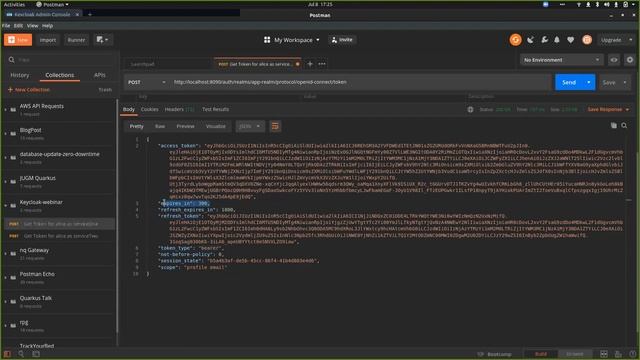Screen dimensions: 640x360
Task: Select Raw response view
Action: point(160,127)
